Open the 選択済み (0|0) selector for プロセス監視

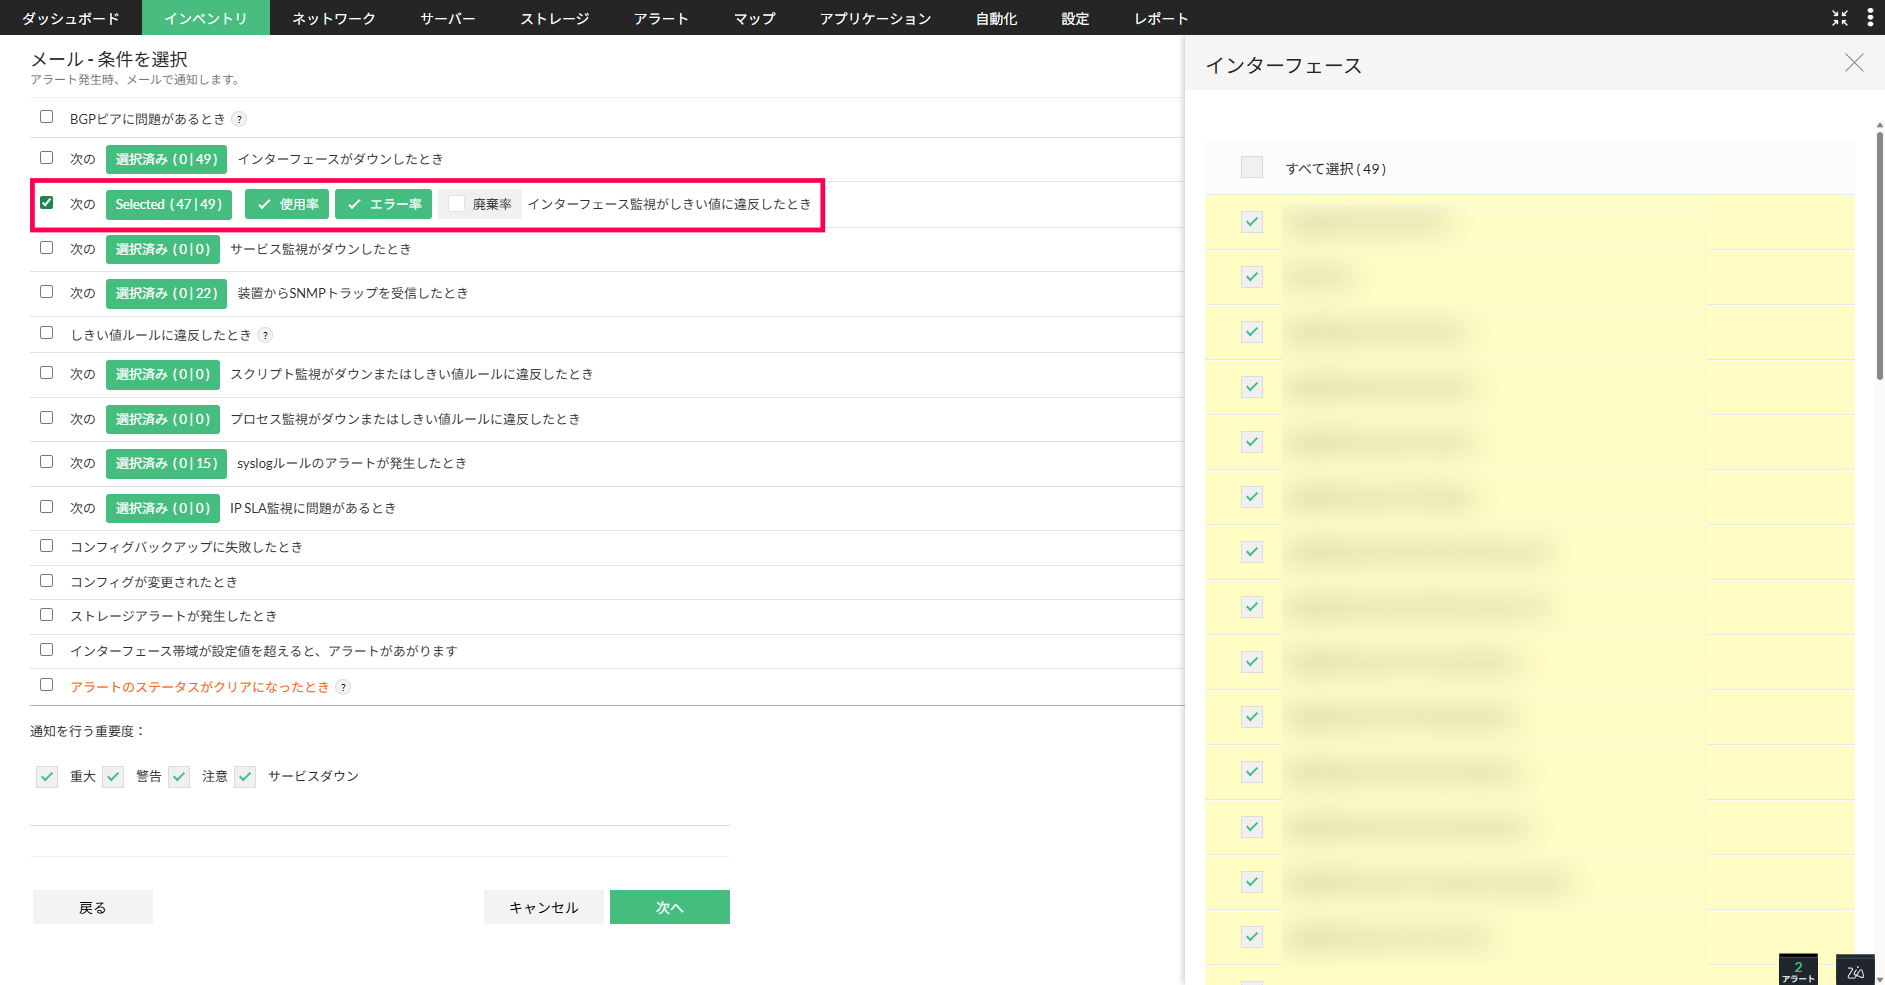pos(163,419)
